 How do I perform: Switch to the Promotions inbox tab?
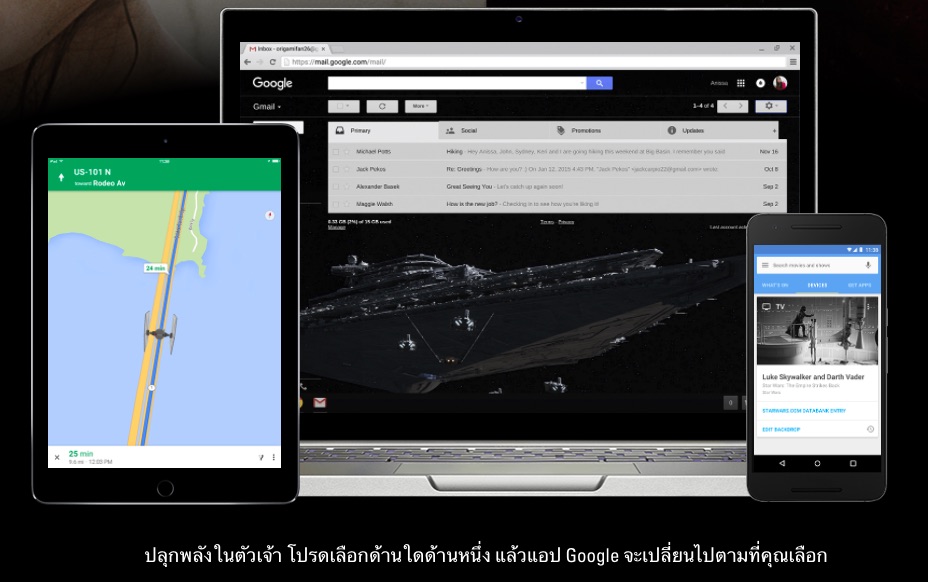585,131
